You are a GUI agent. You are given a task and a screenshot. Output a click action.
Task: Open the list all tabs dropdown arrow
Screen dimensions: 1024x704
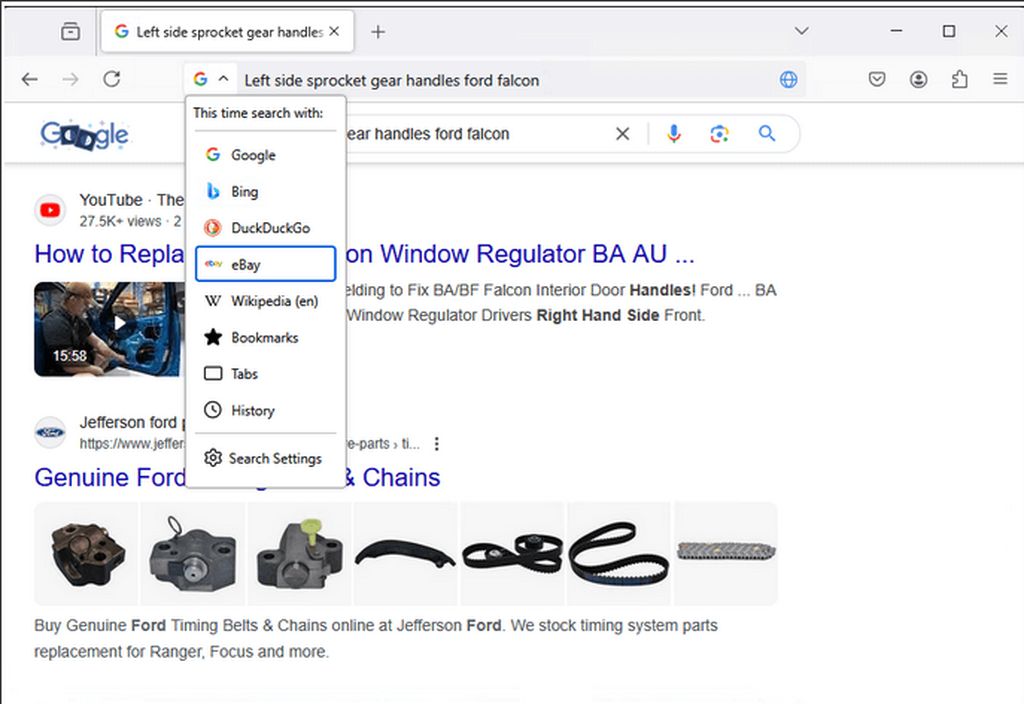click(801, 31)
